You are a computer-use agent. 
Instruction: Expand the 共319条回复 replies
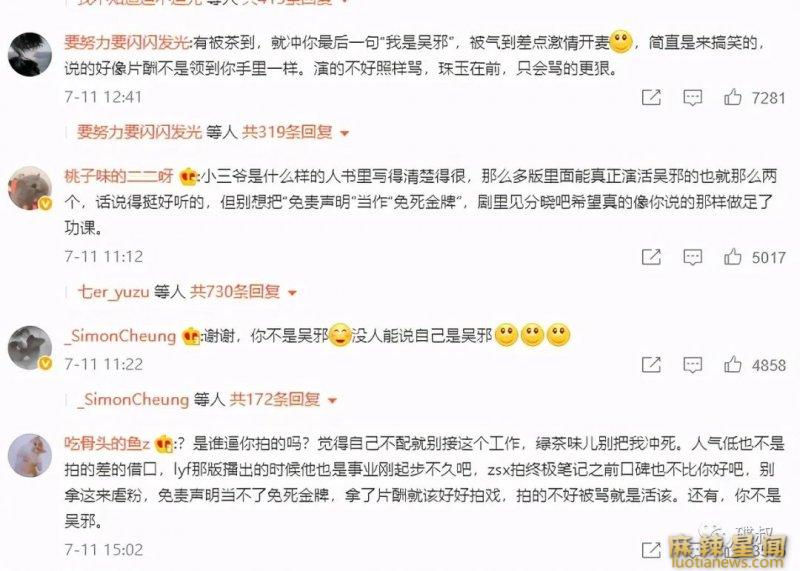(295, 132)
